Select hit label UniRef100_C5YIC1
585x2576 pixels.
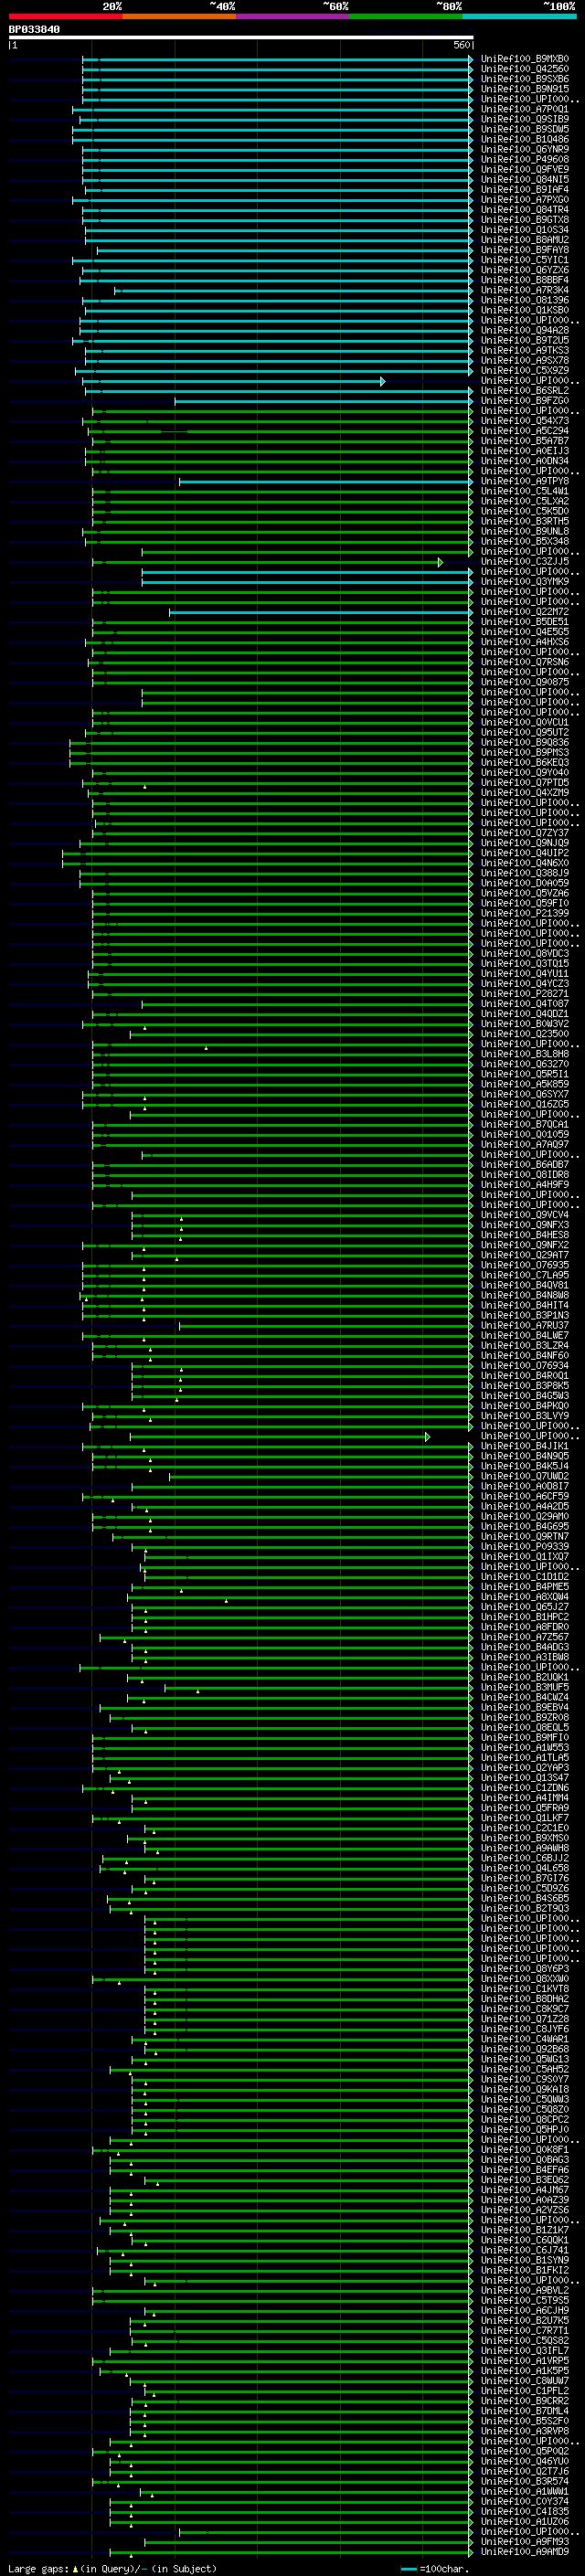pos(525,260)
